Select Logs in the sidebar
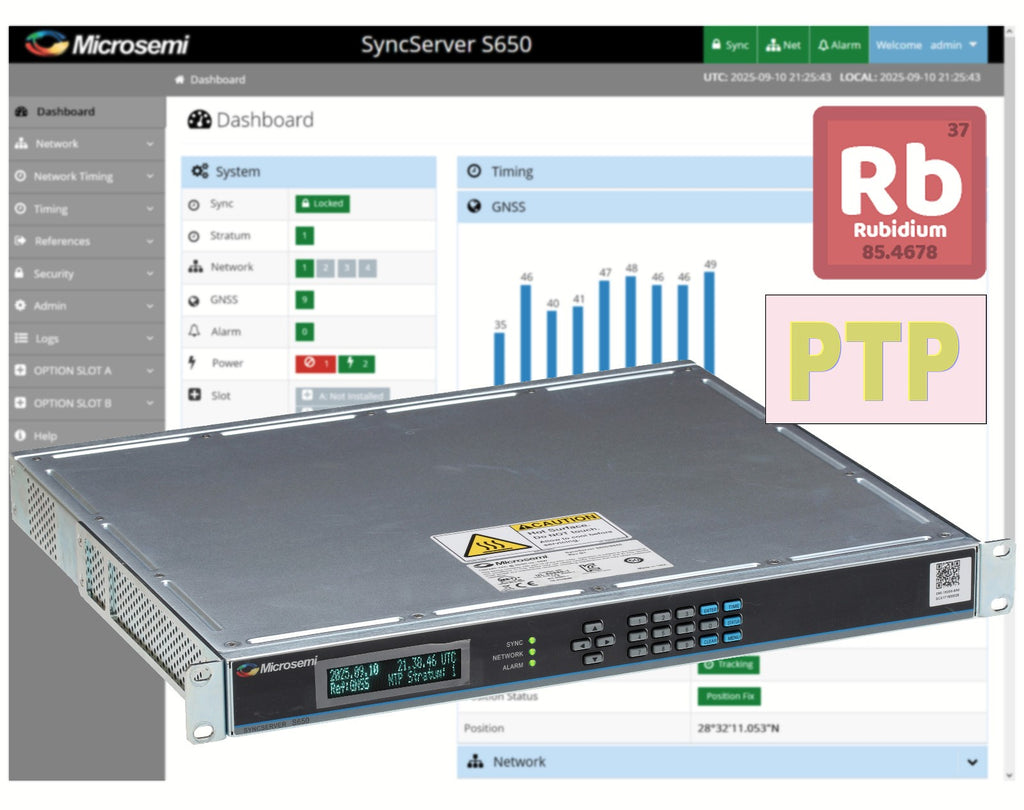Viewport: 1024px width, 810px height. pyautogui.click(x=86, y=338)
